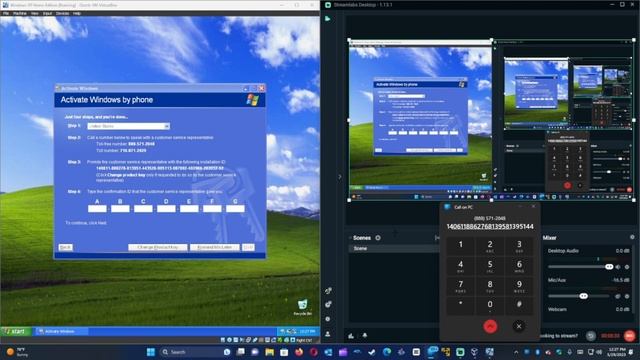Open Mixer panel settings gear
The height and width of the screenshot is (360, 640).
pos(632,237)
